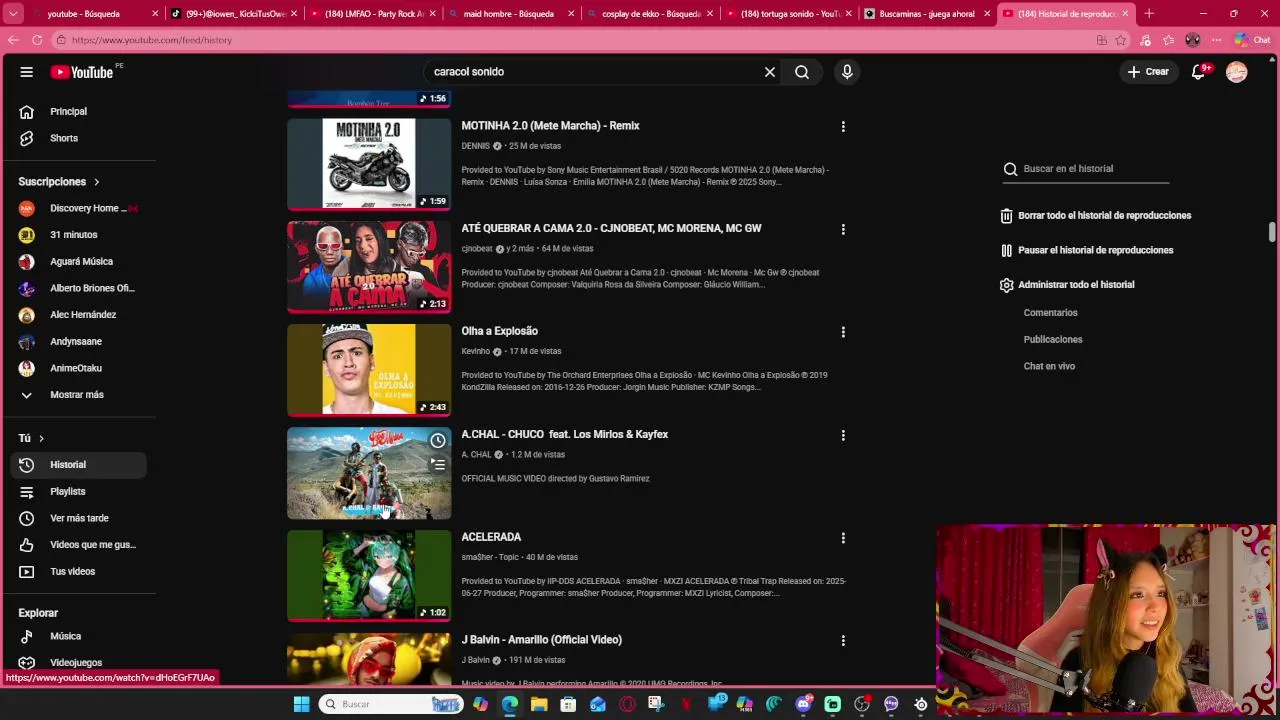The image size is (1280, 720).
Task: Expand Suscripciones section chevron
Action: pos(97,182)
